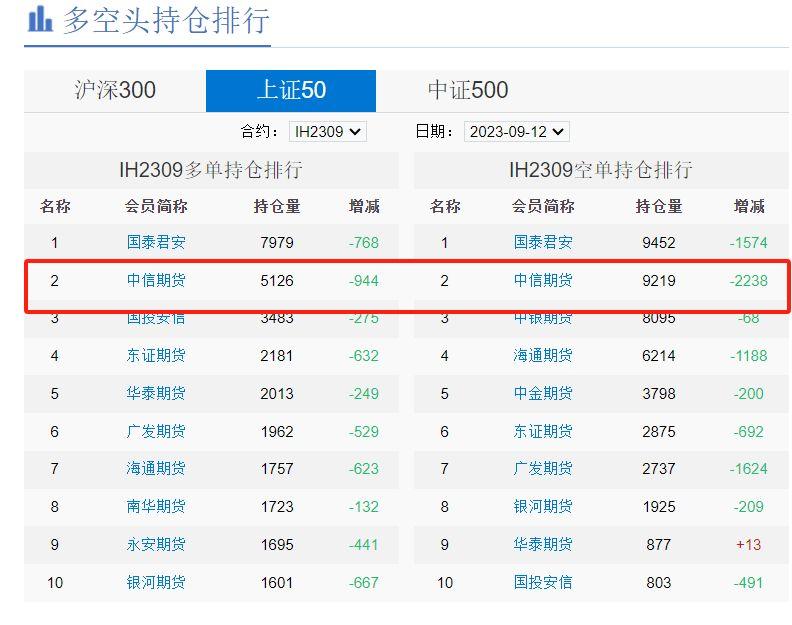Viewport: 792px width, 625px height.
Task: Open 华泰期货 in the long-position ranking
Action: tap(156, 394)
